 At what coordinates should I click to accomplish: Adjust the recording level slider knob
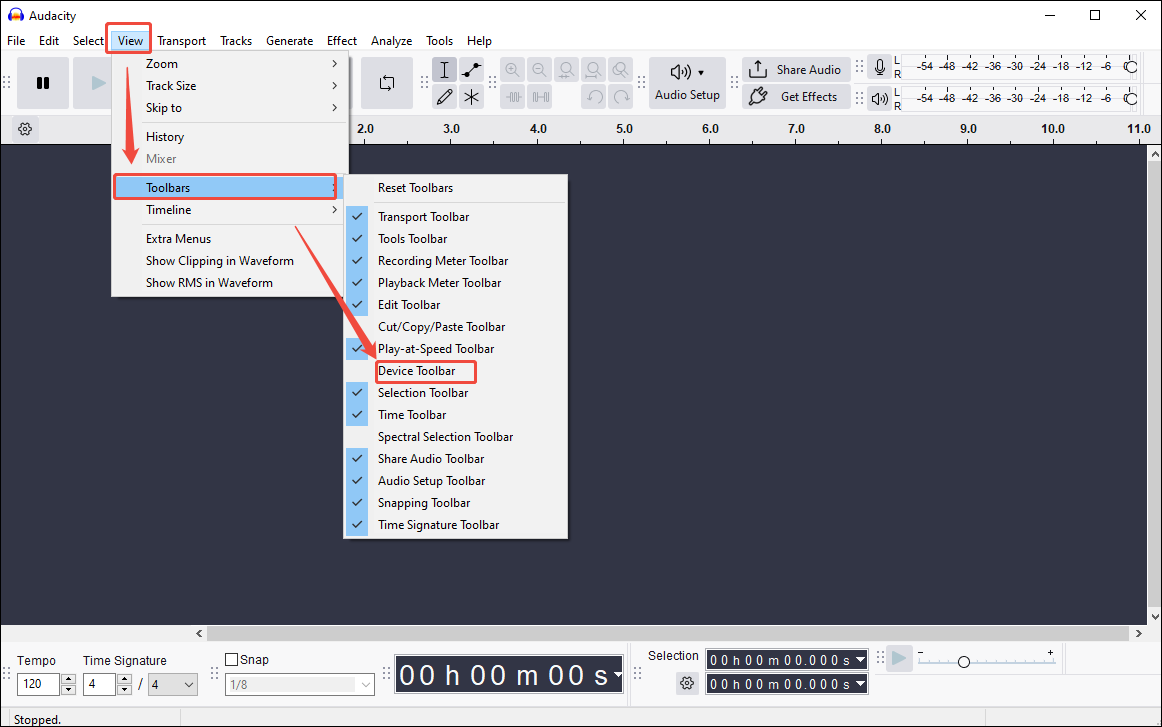click(1131, 67)
